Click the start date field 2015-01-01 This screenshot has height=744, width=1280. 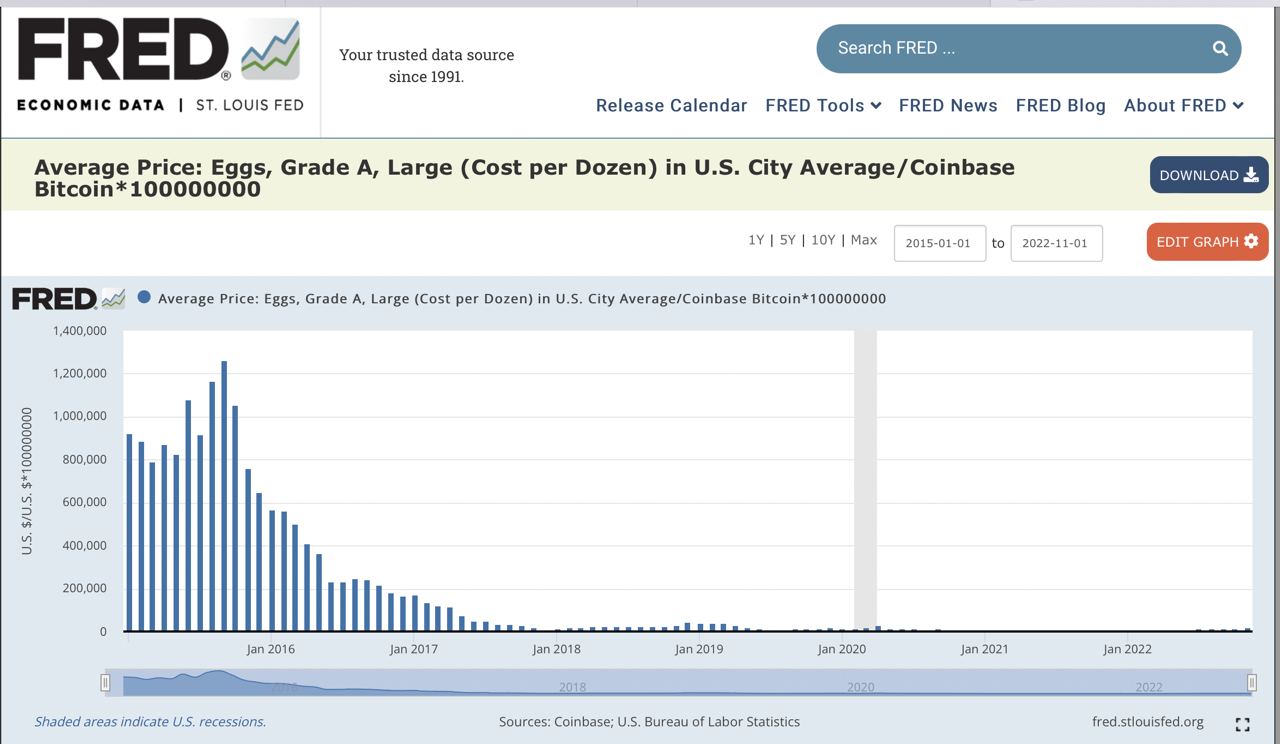click(x=940, y=243)
